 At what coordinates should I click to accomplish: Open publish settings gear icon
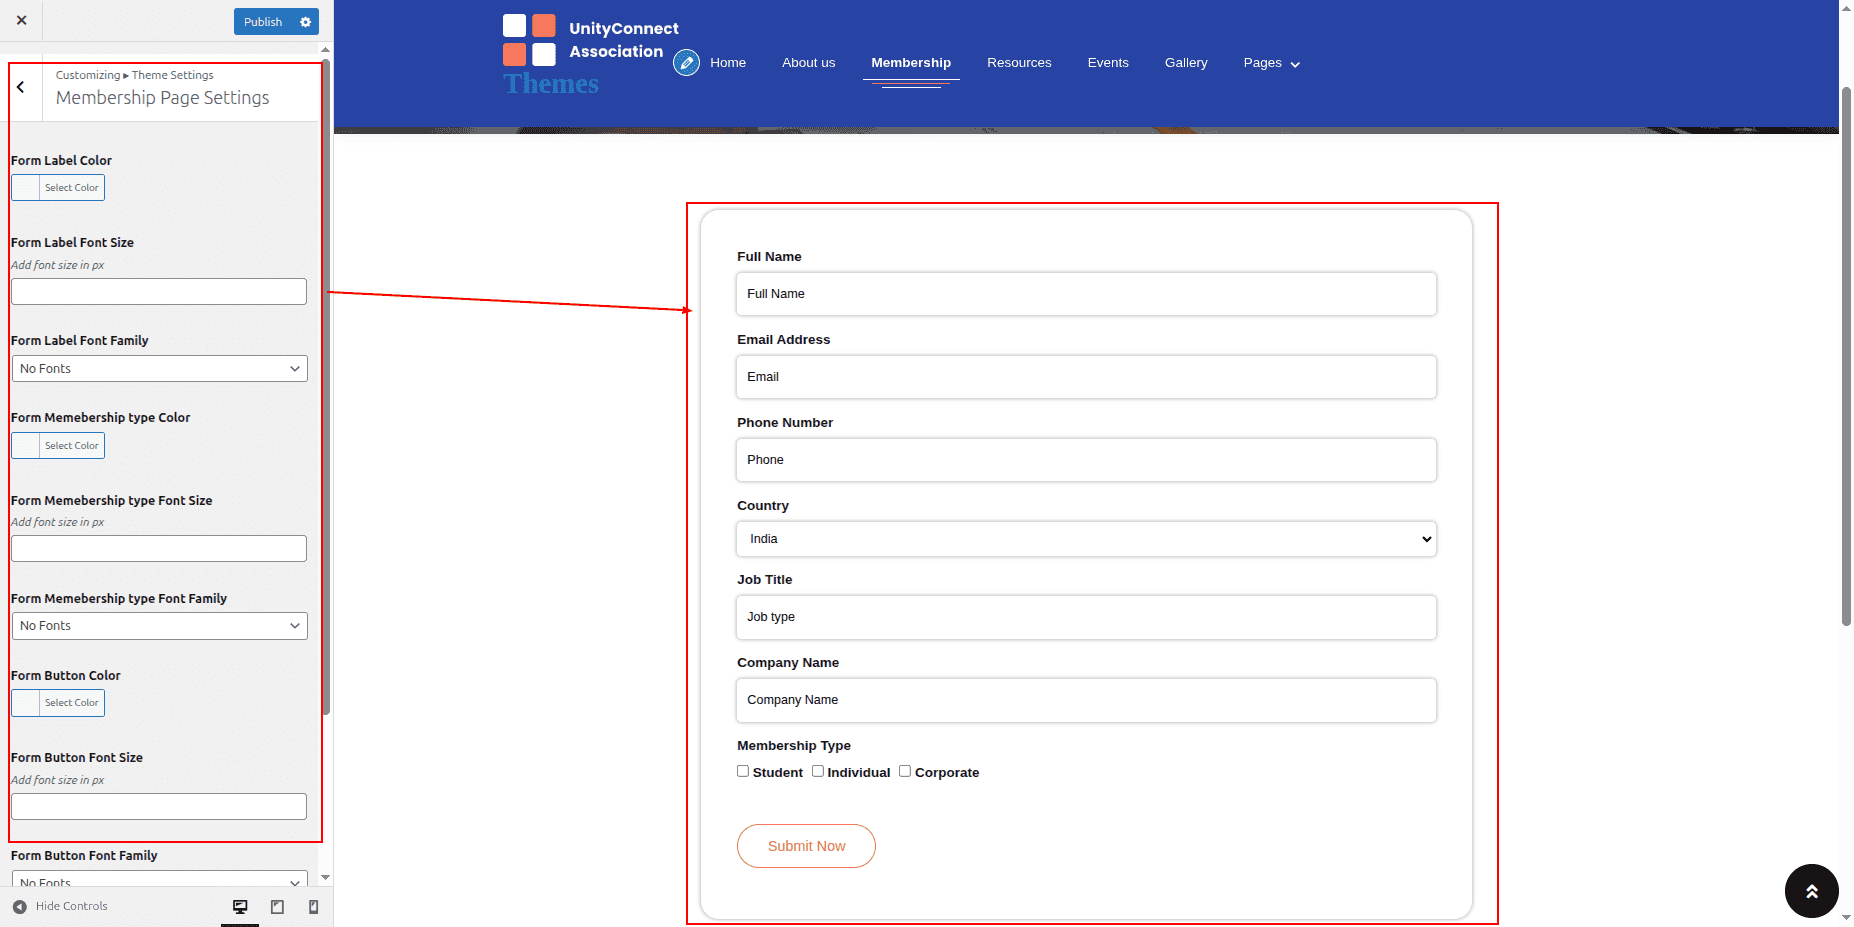[306, 22]
